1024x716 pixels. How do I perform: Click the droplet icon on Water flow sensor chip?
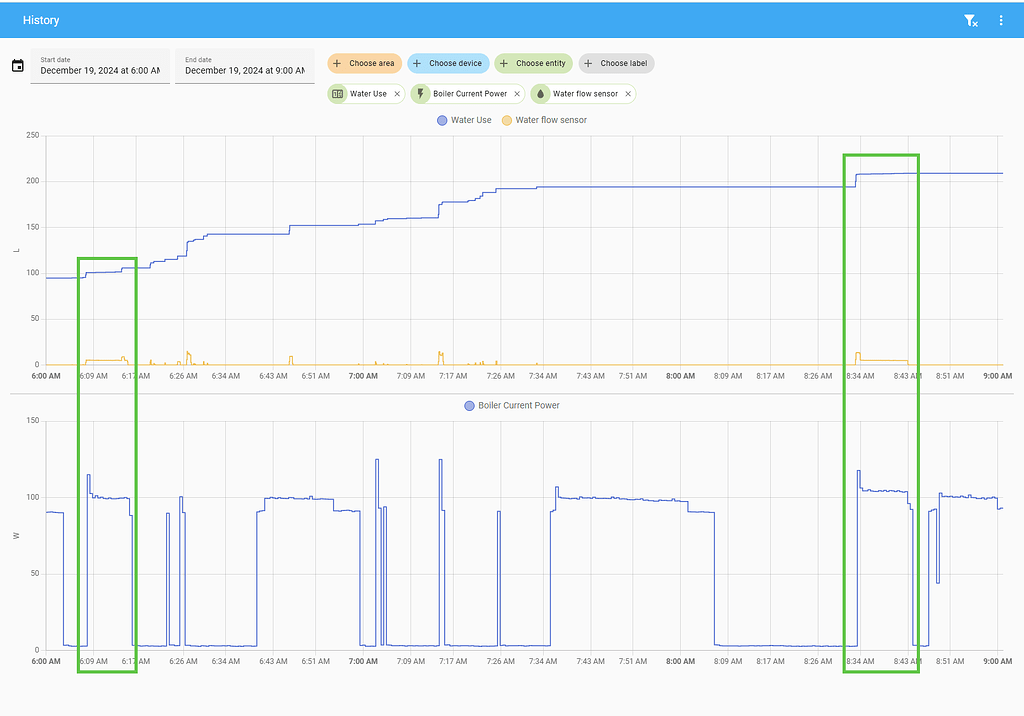[542, 93]
